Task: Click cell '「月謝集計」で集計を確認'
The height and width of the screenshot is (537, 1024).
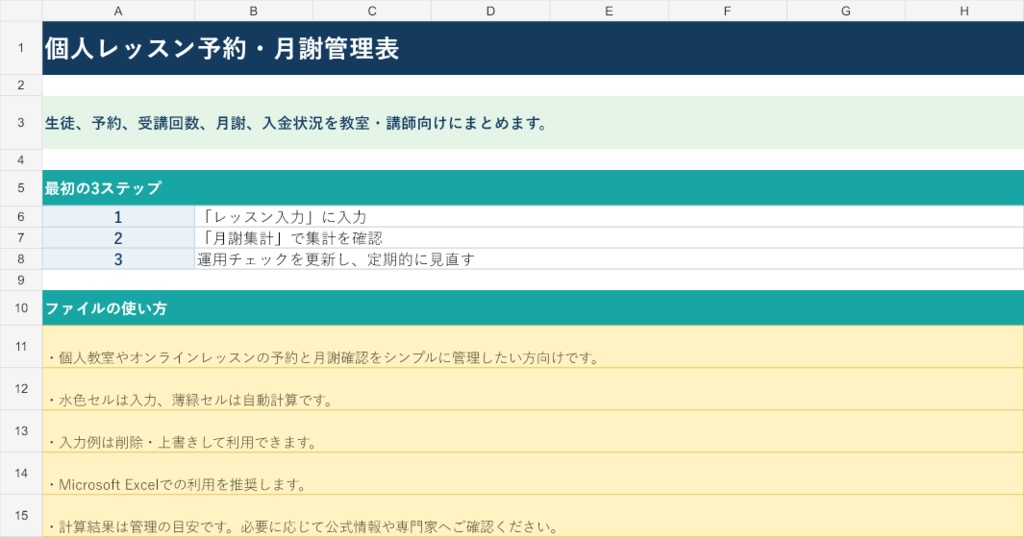Action: (x=609, y=238)
